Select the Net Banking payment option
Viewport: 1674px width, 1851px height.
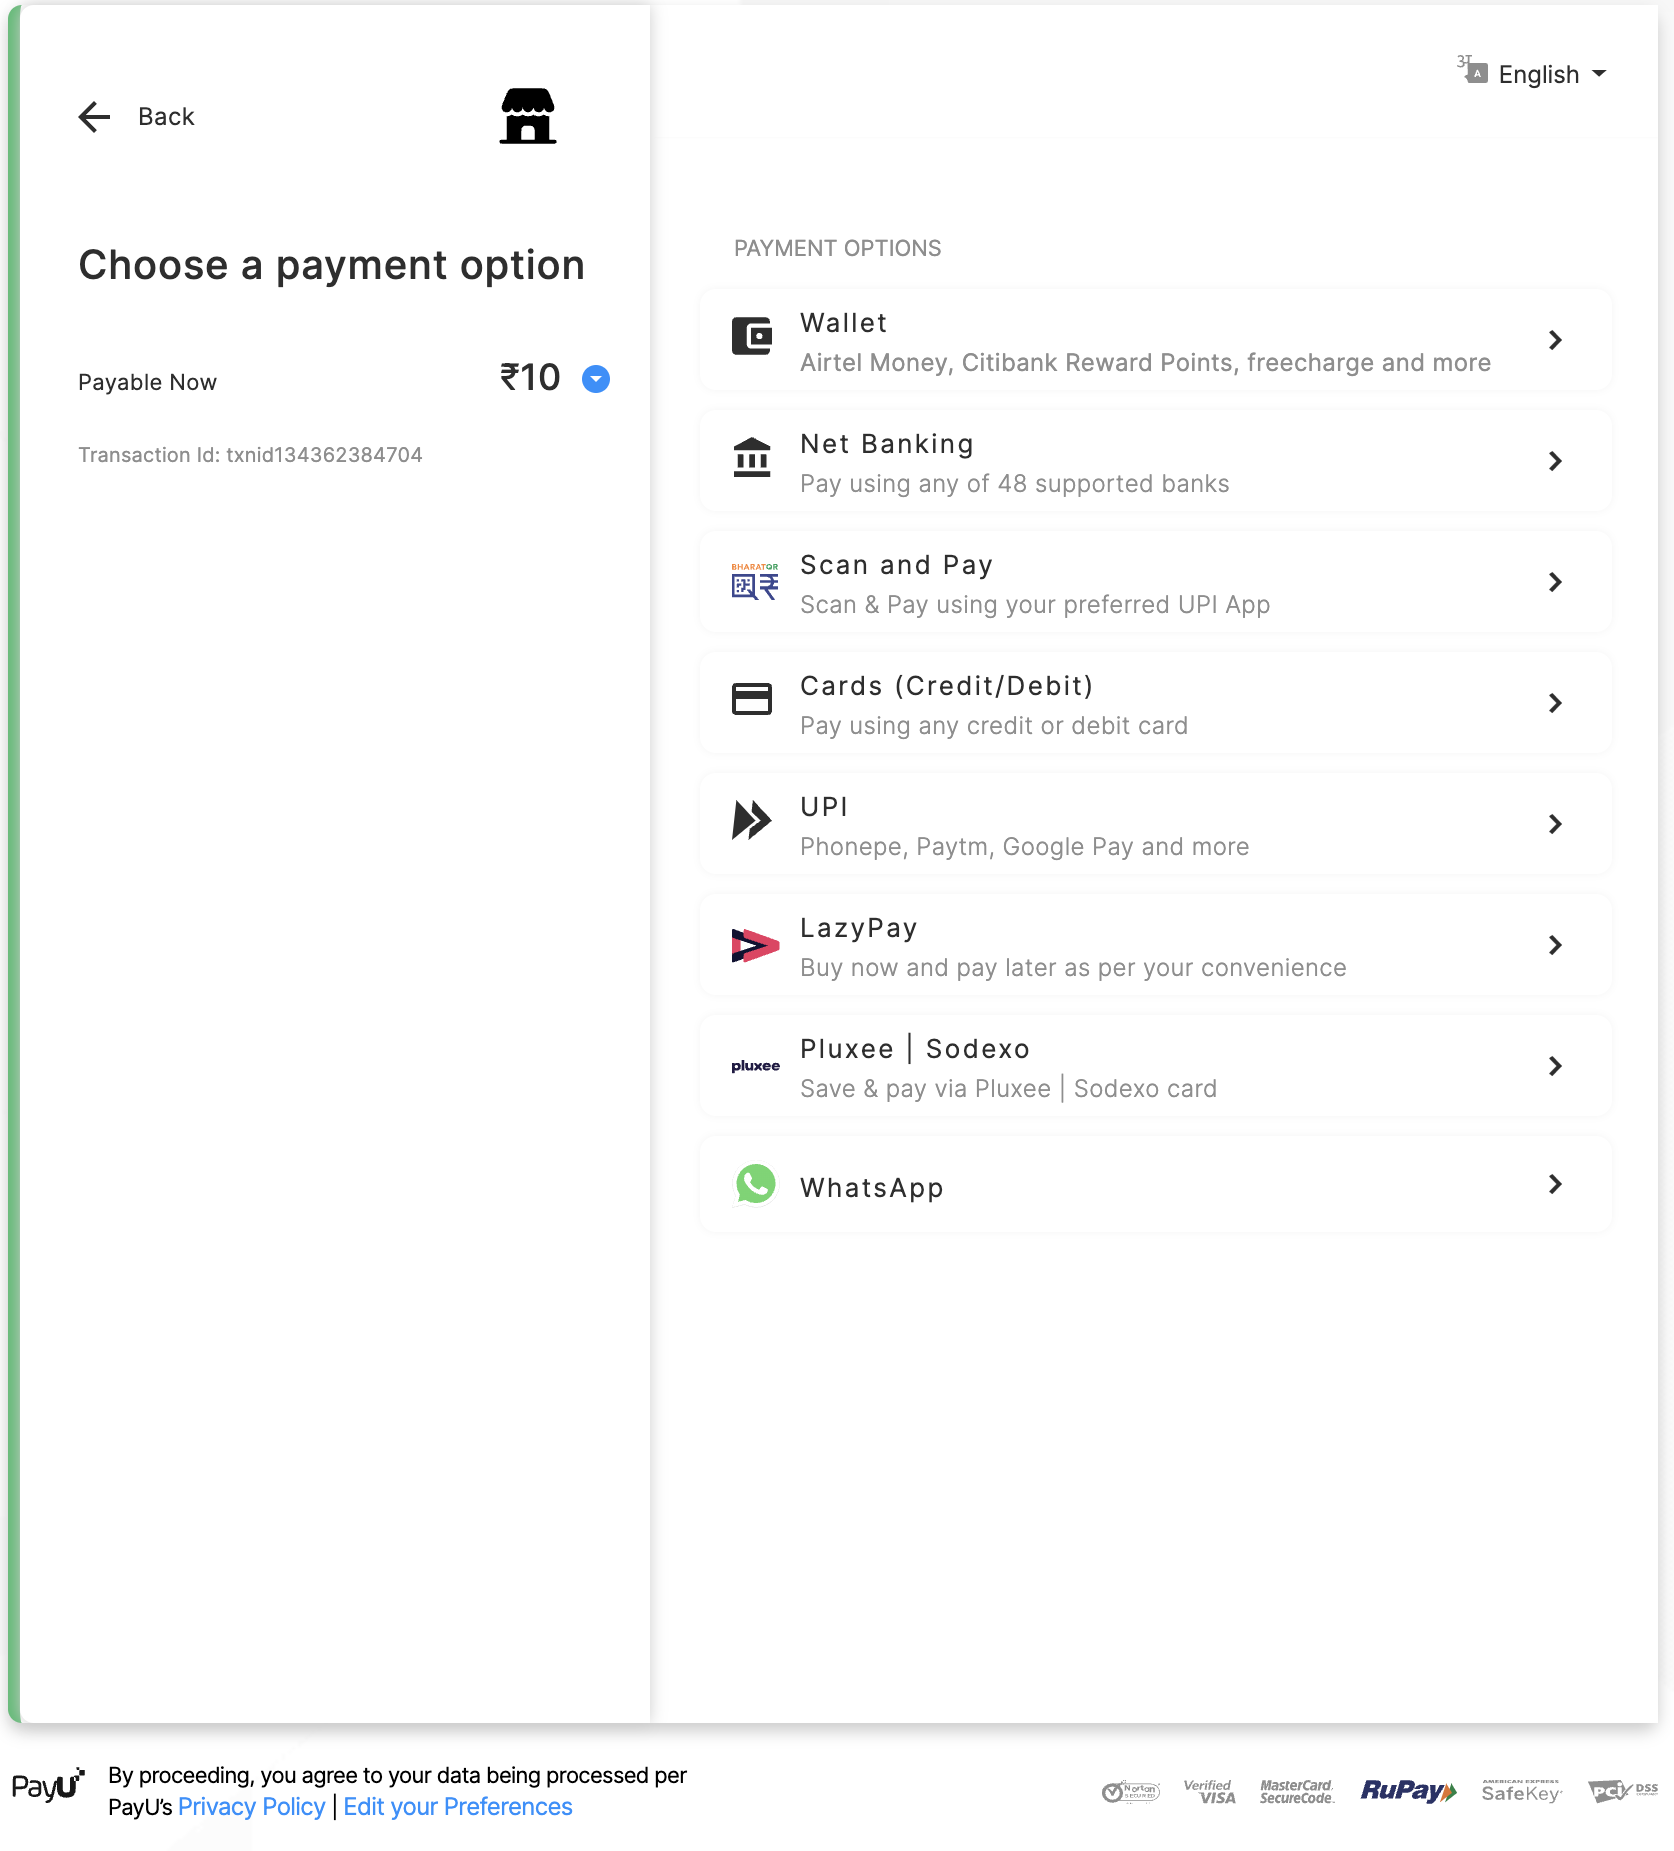point(1155,462)
